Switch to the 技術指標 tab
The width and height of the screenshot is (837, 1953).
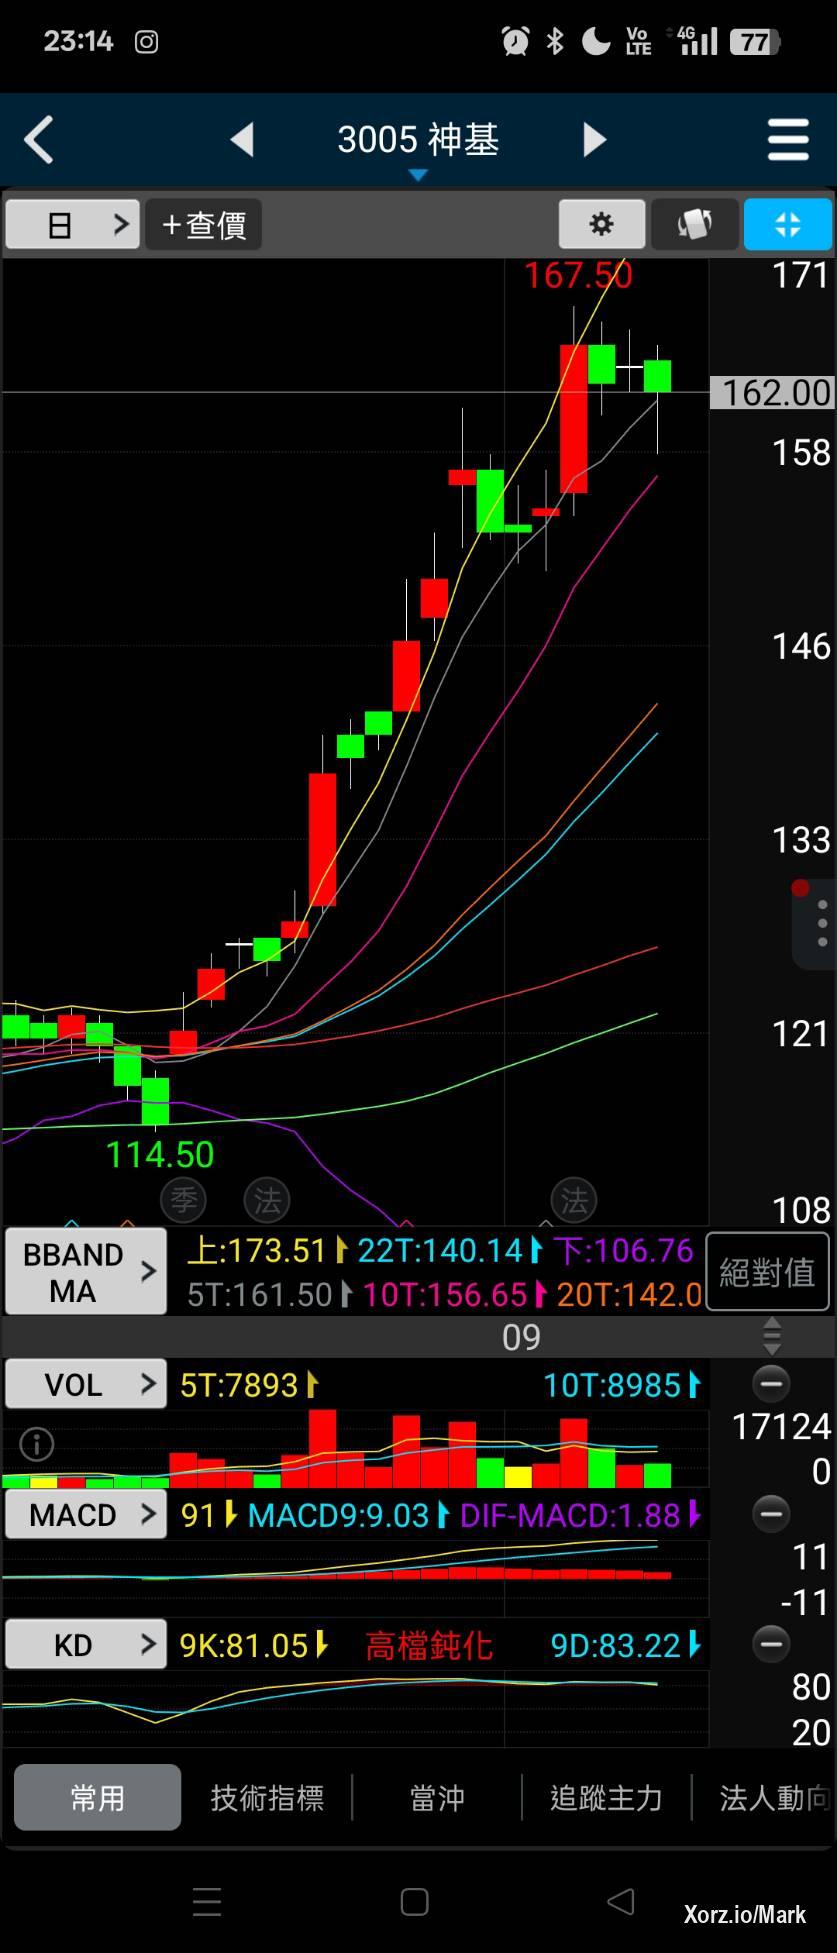[267, 1798]
